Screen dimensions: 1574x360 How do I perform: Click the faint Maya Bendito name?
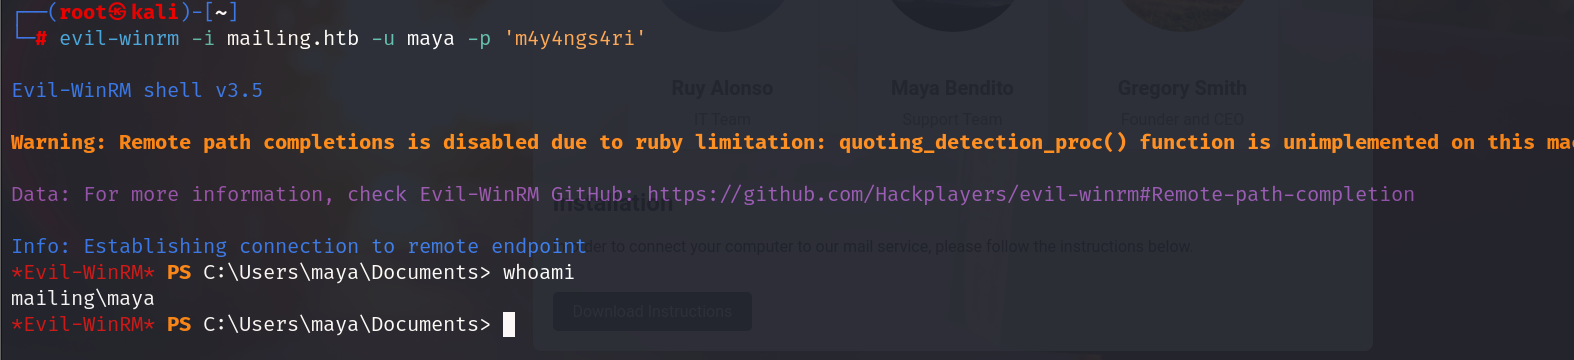(x=952, y=88)
